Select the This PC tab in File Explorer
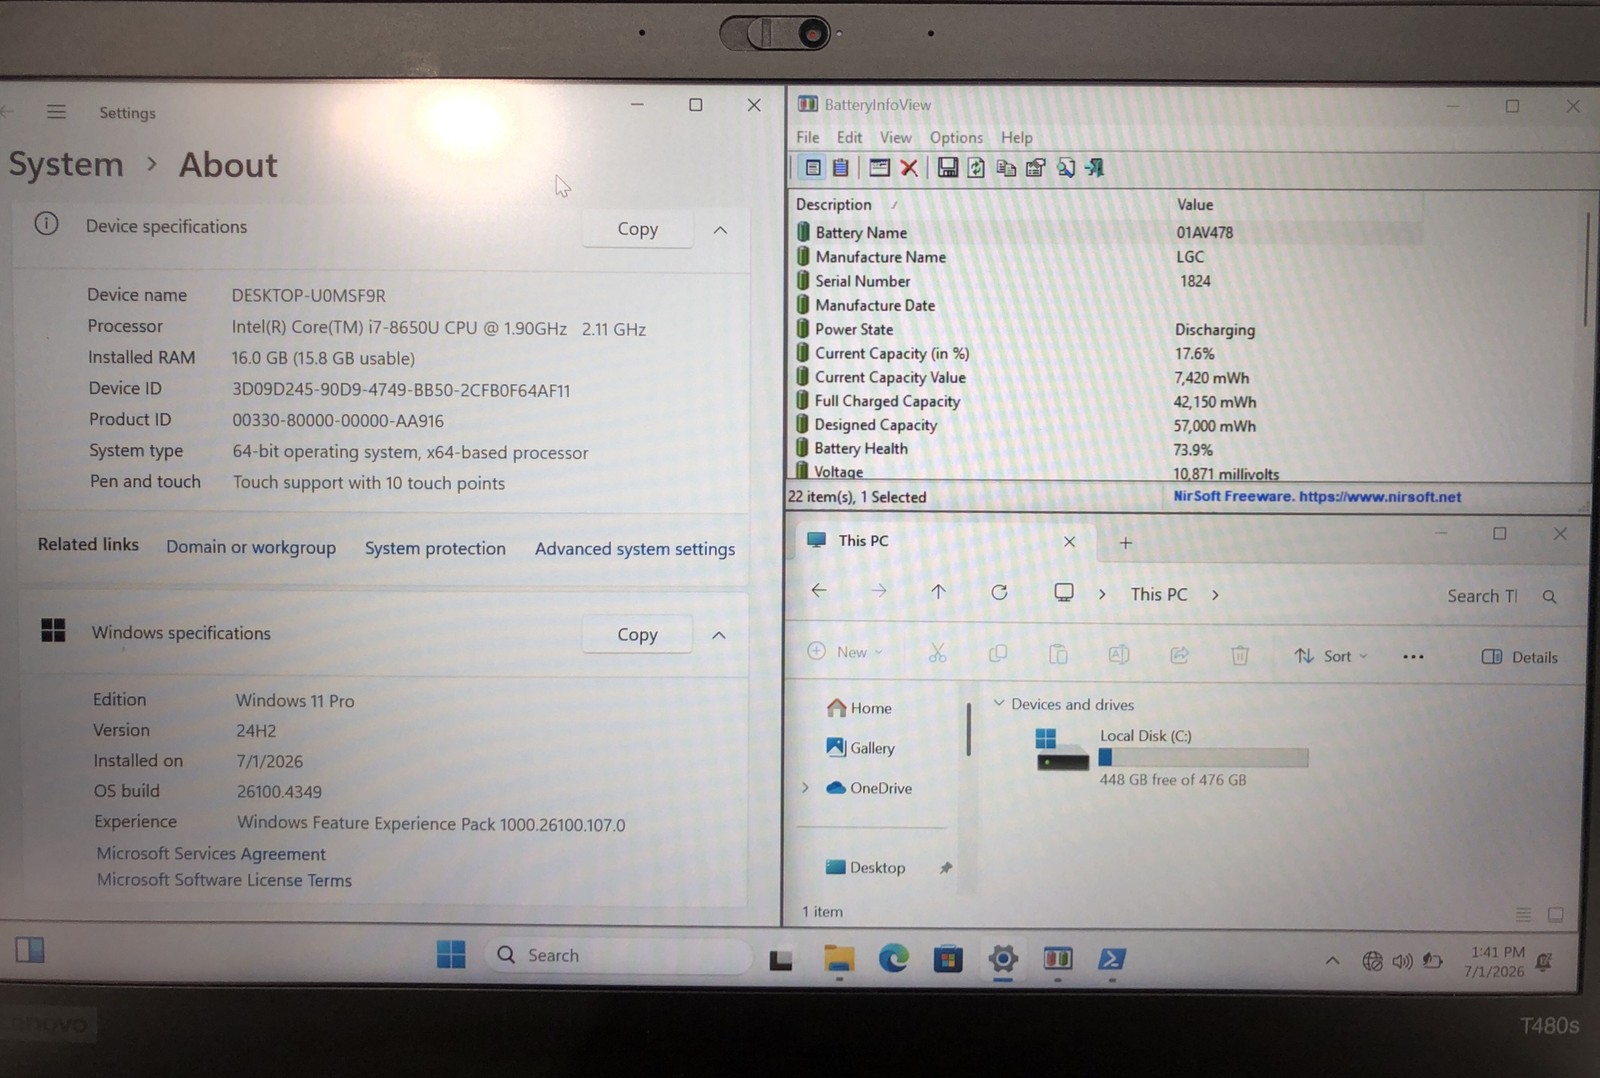This screenshot has height=1078, width=1600. click(x=944, y=541)
